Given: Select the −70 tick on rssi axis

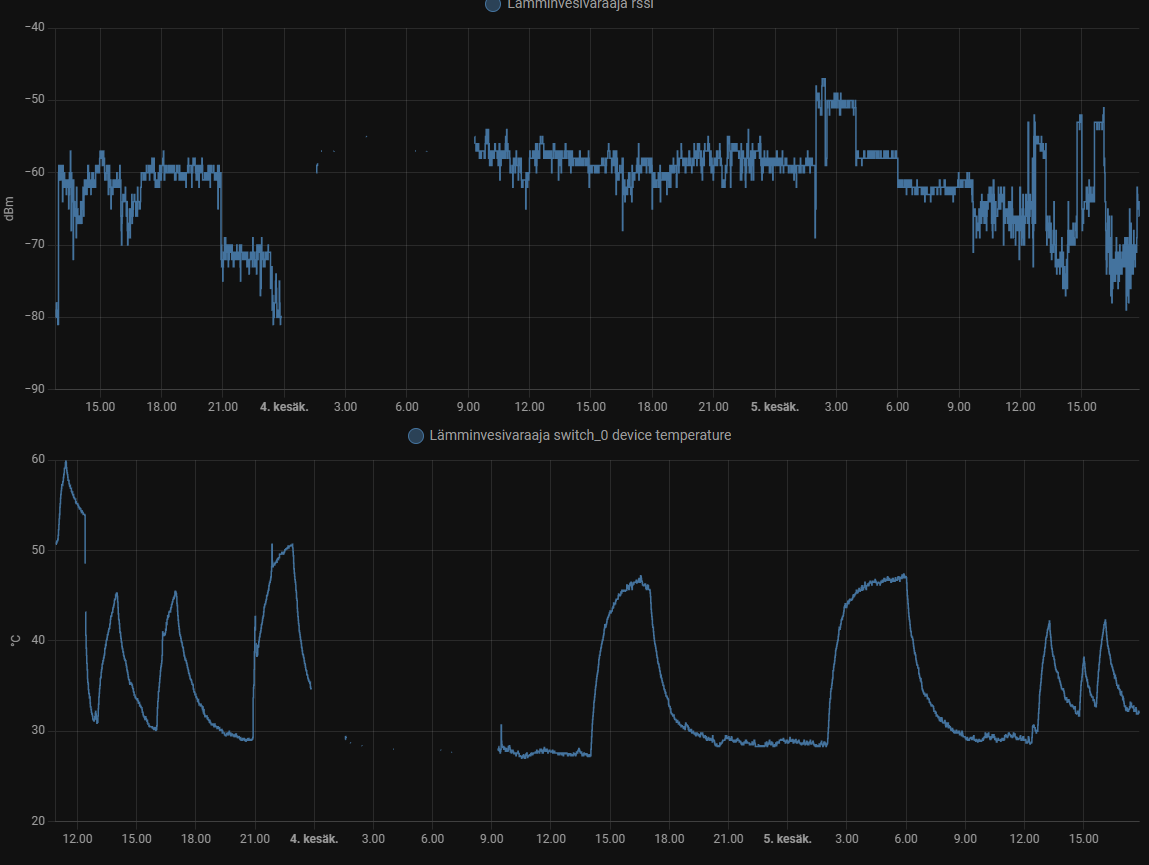Looking at the screenshot, I should (x=33, y=244).
